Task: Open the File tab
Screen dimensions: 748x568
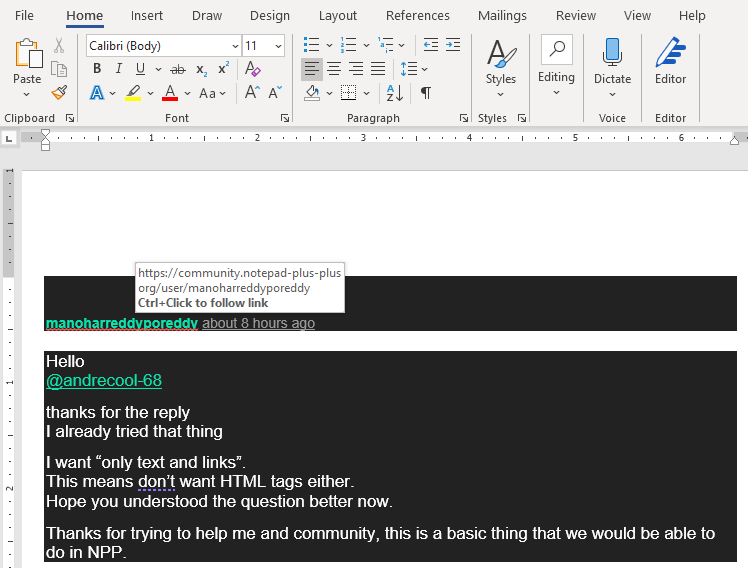Action: point(24,16)
